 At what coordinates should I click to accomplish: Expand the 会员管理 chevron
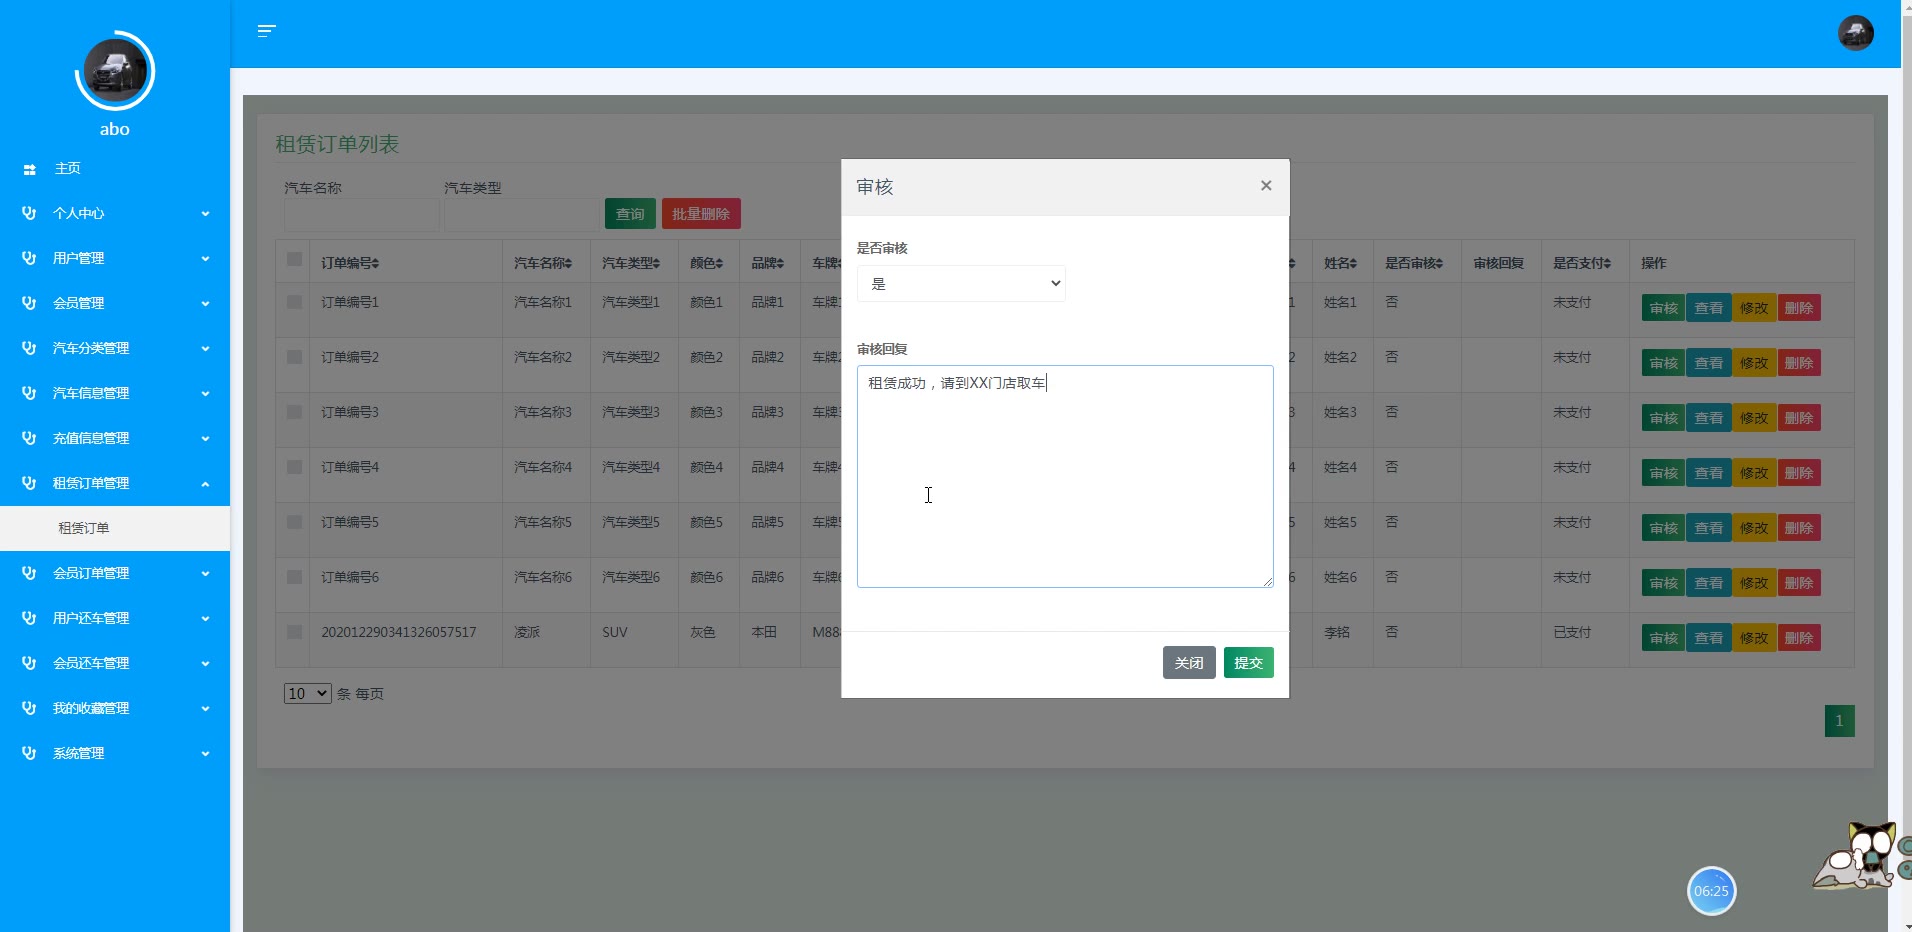(x=205, y=304)
